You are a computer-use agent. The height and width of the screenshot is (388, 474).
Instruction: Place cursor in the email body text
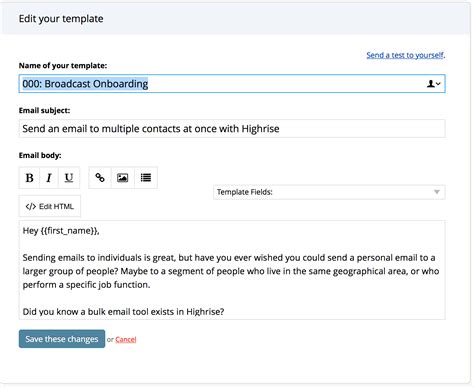point(232,270)
